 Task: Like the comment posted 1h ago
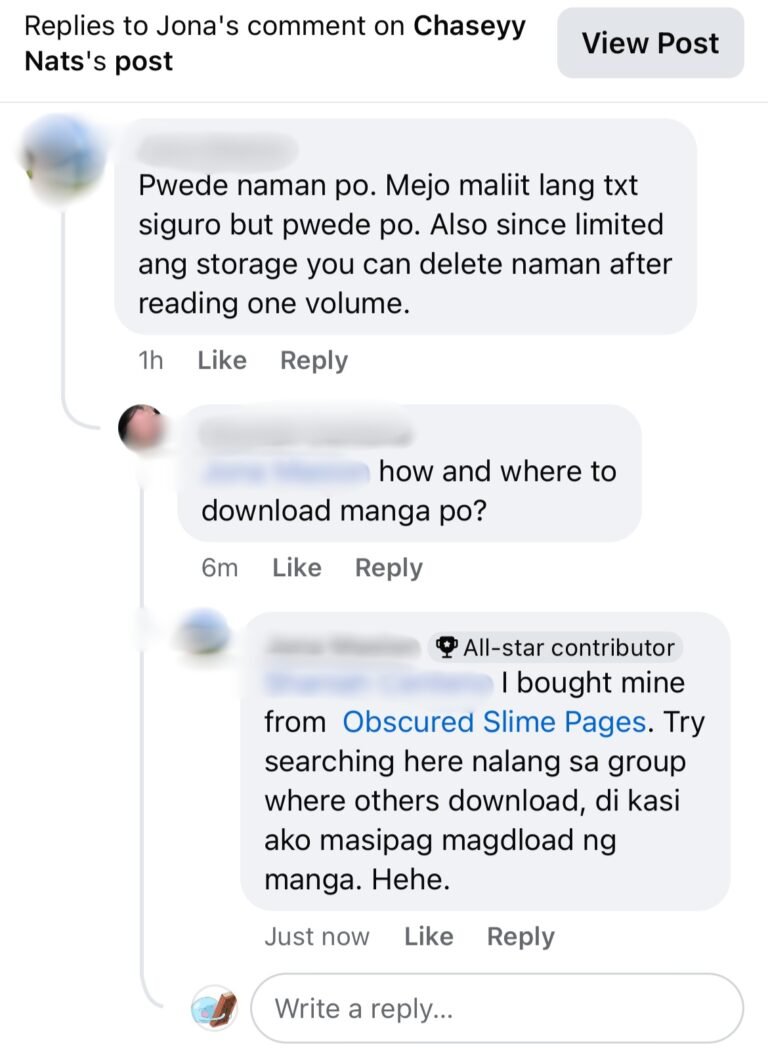click(222, 360)
